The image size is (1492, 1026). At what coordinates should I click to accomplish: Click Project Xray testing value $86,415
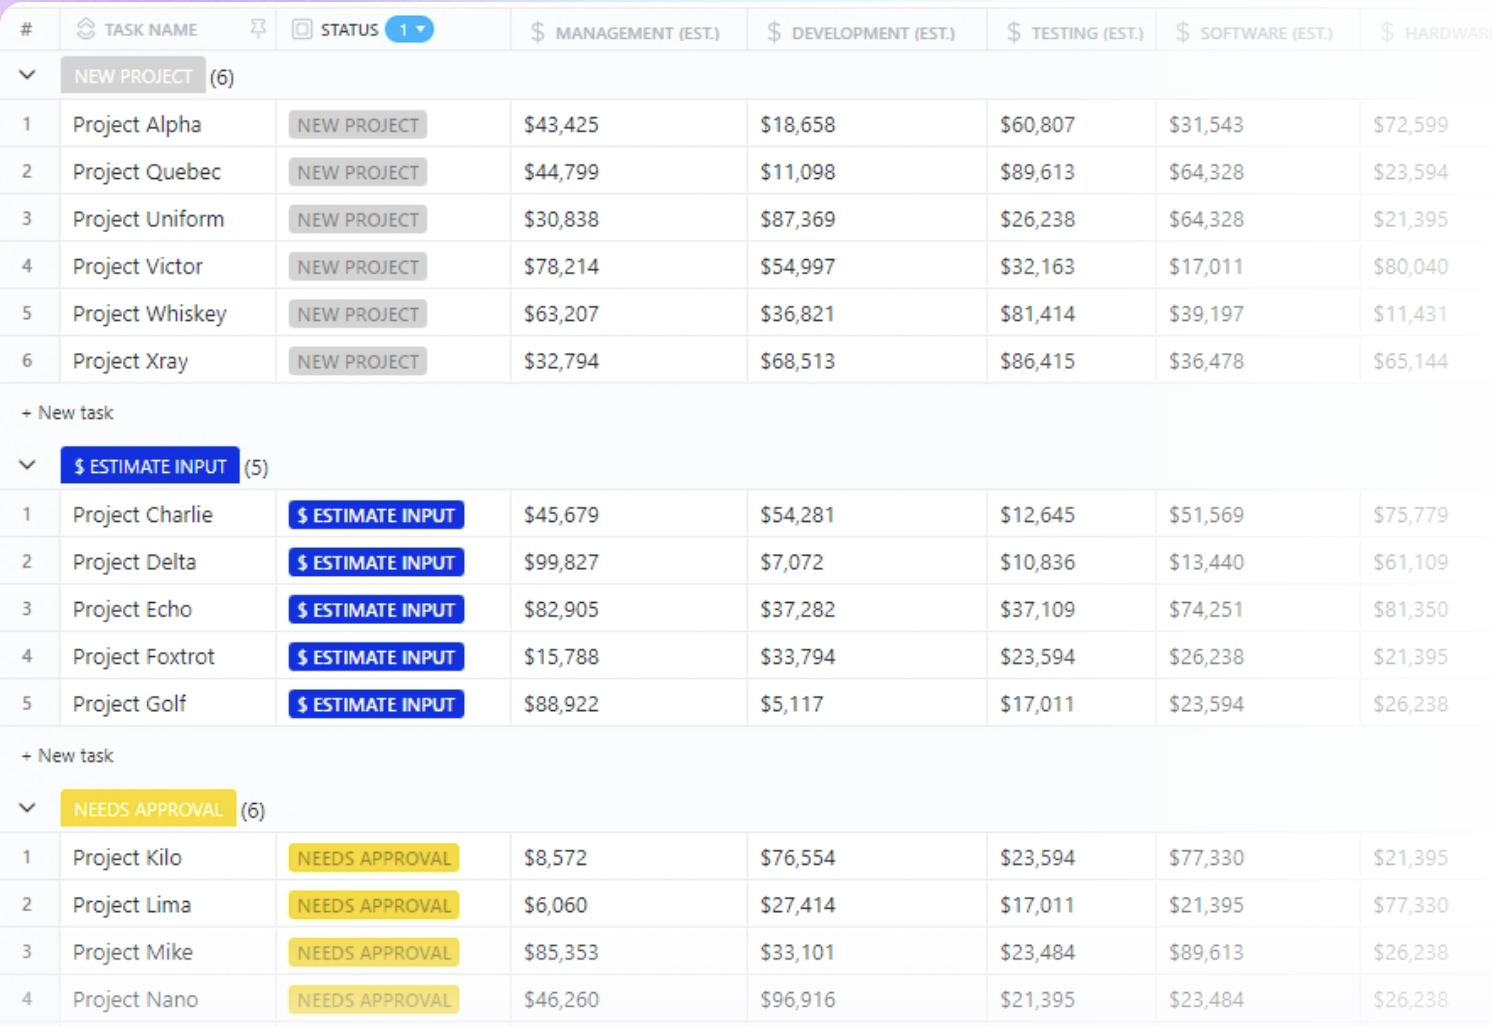pos(1037,360)
